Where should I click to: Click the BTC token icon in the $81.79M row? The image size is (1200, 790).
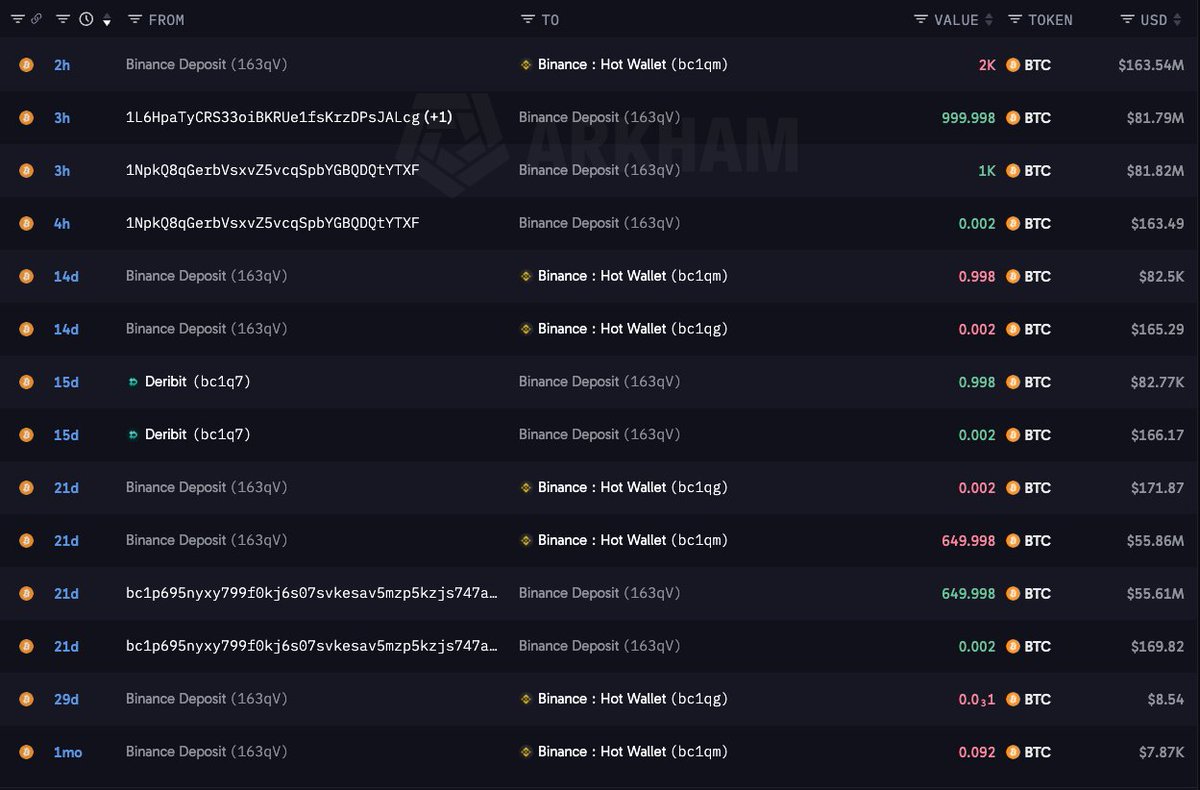pos(1013,117)
